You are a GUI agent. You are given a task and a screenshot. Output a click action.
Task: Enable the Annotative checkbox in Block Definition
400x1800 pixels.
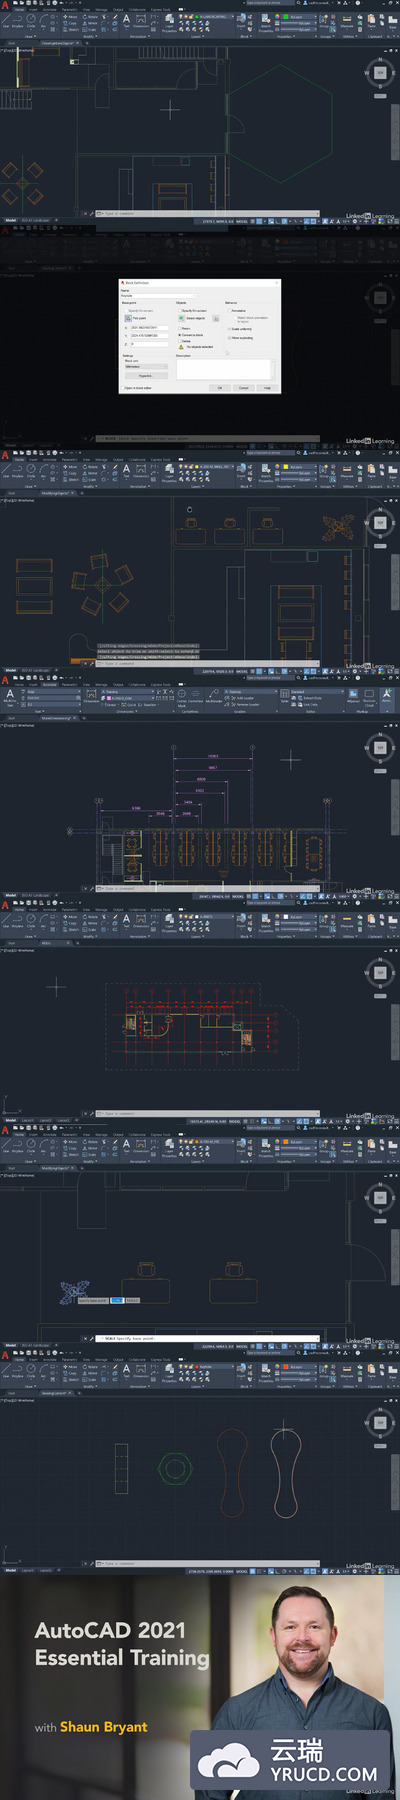point(229,310)
